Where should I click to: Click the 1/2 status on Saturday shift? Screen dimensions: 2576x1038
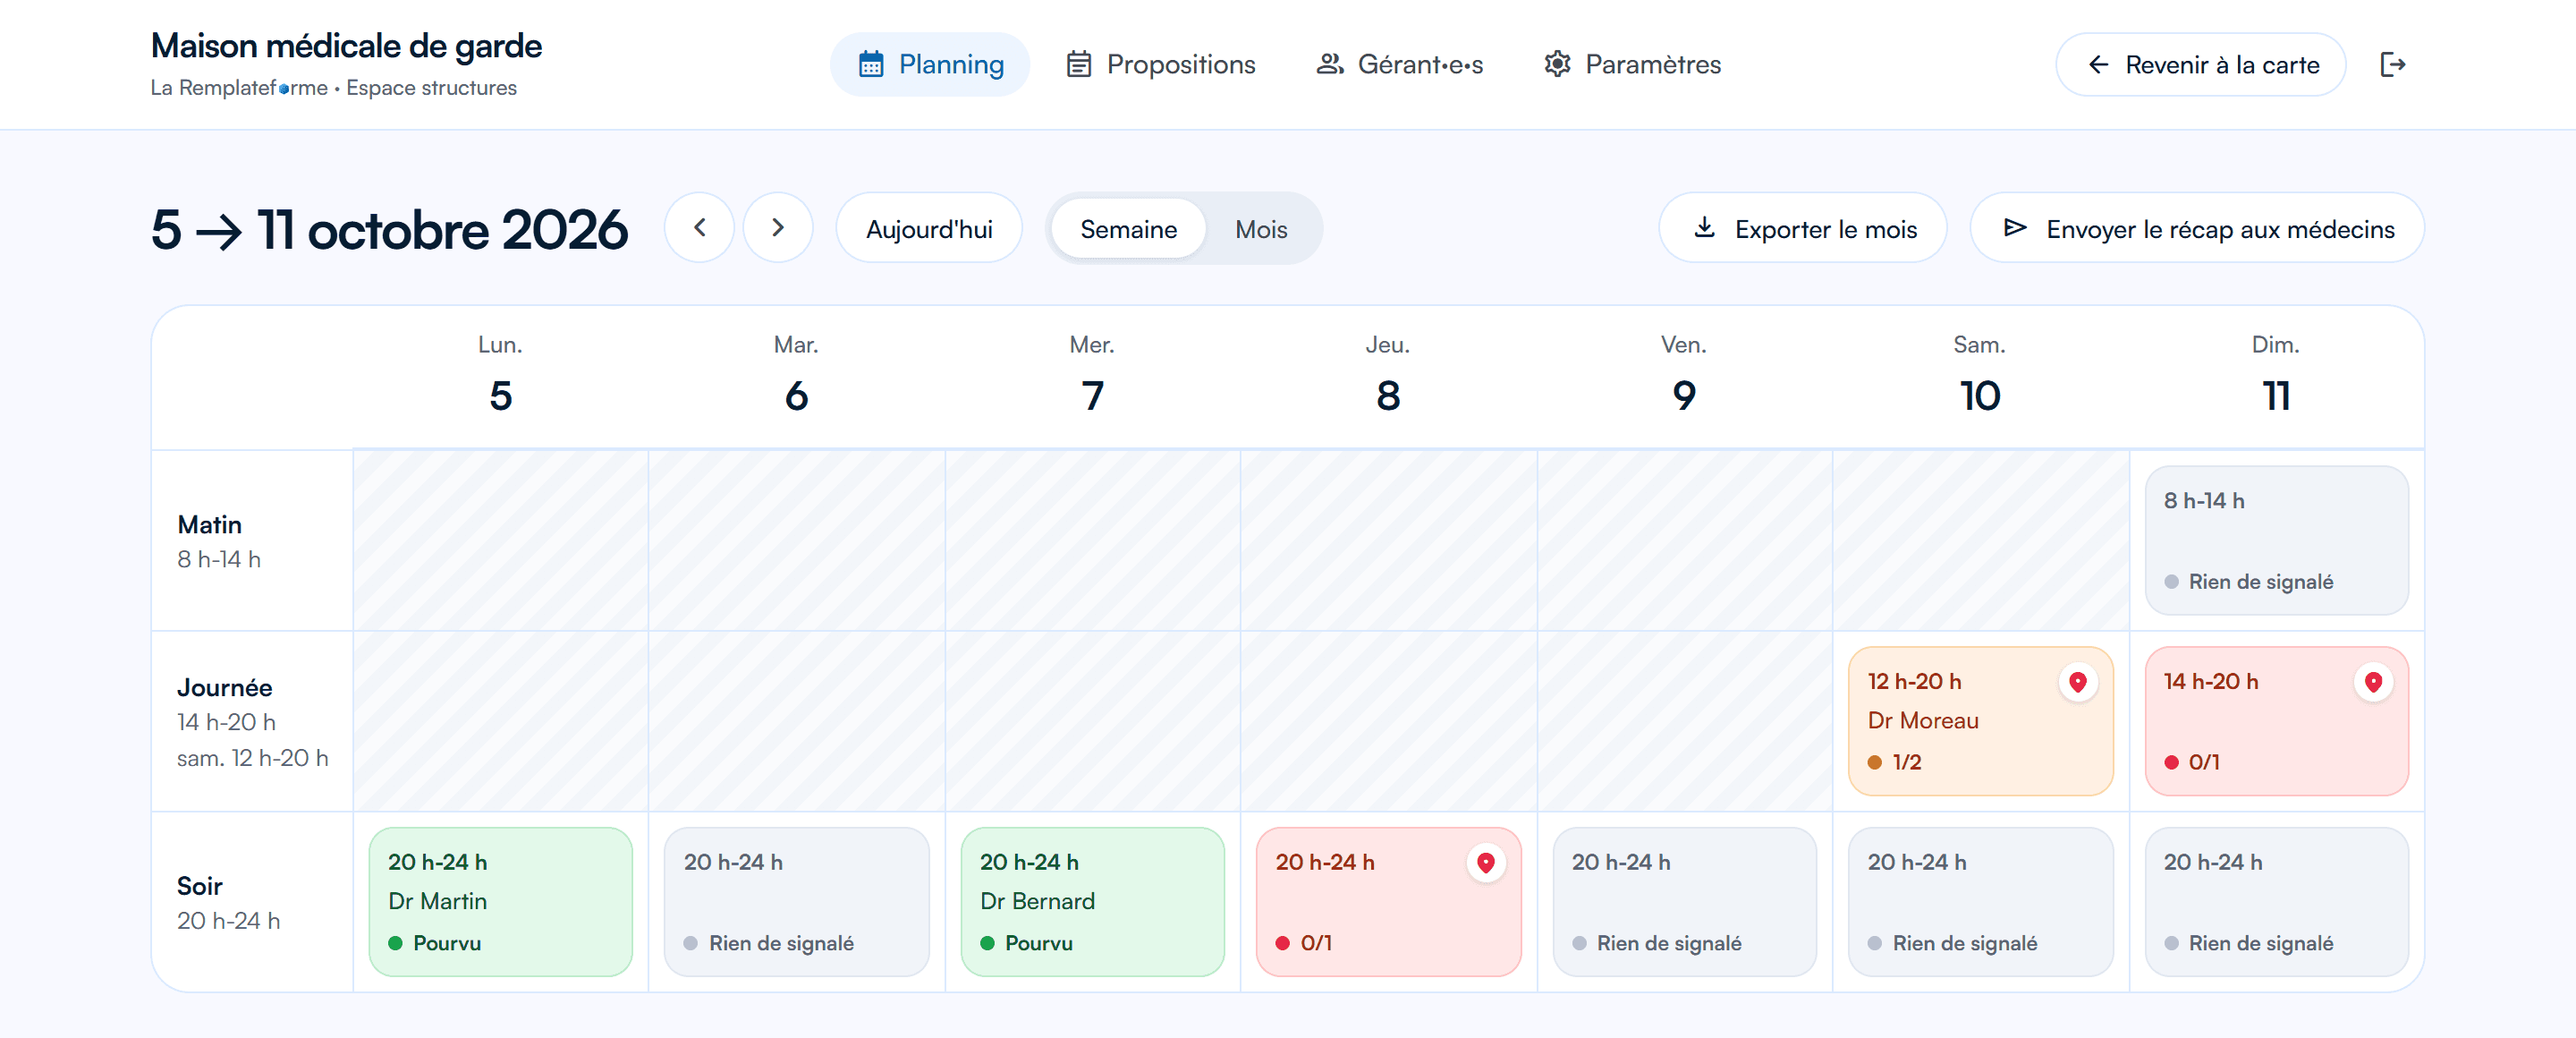point(1894,762)
